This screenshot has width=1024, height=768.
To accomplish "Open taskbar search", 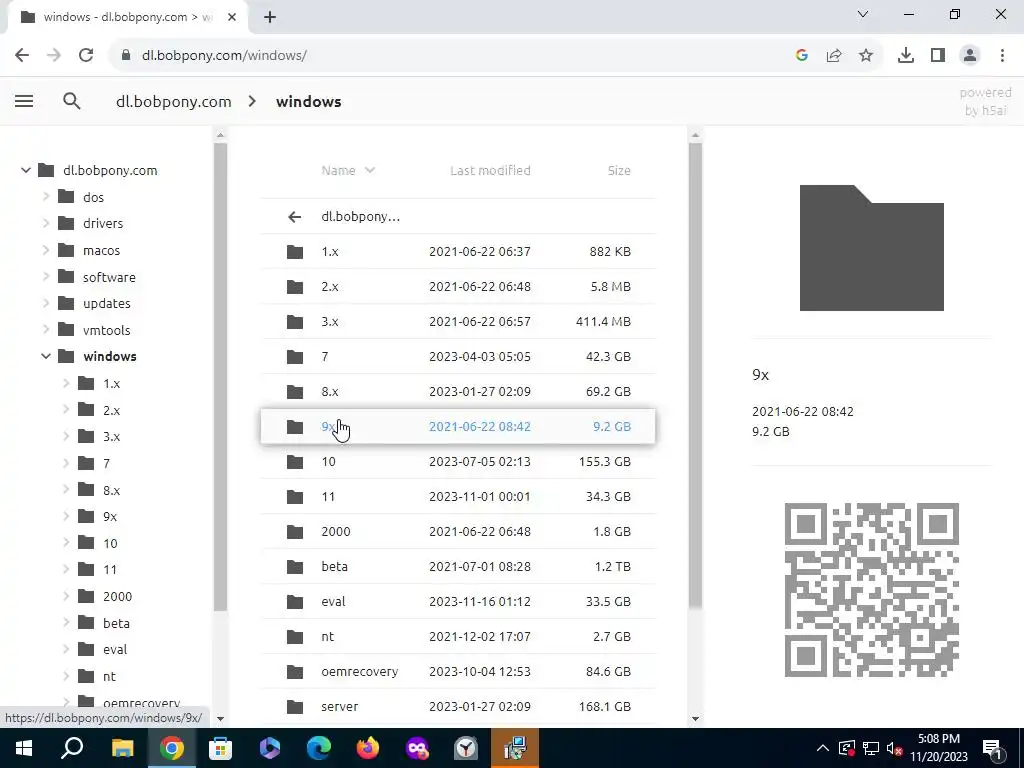I will coord(72,748).
